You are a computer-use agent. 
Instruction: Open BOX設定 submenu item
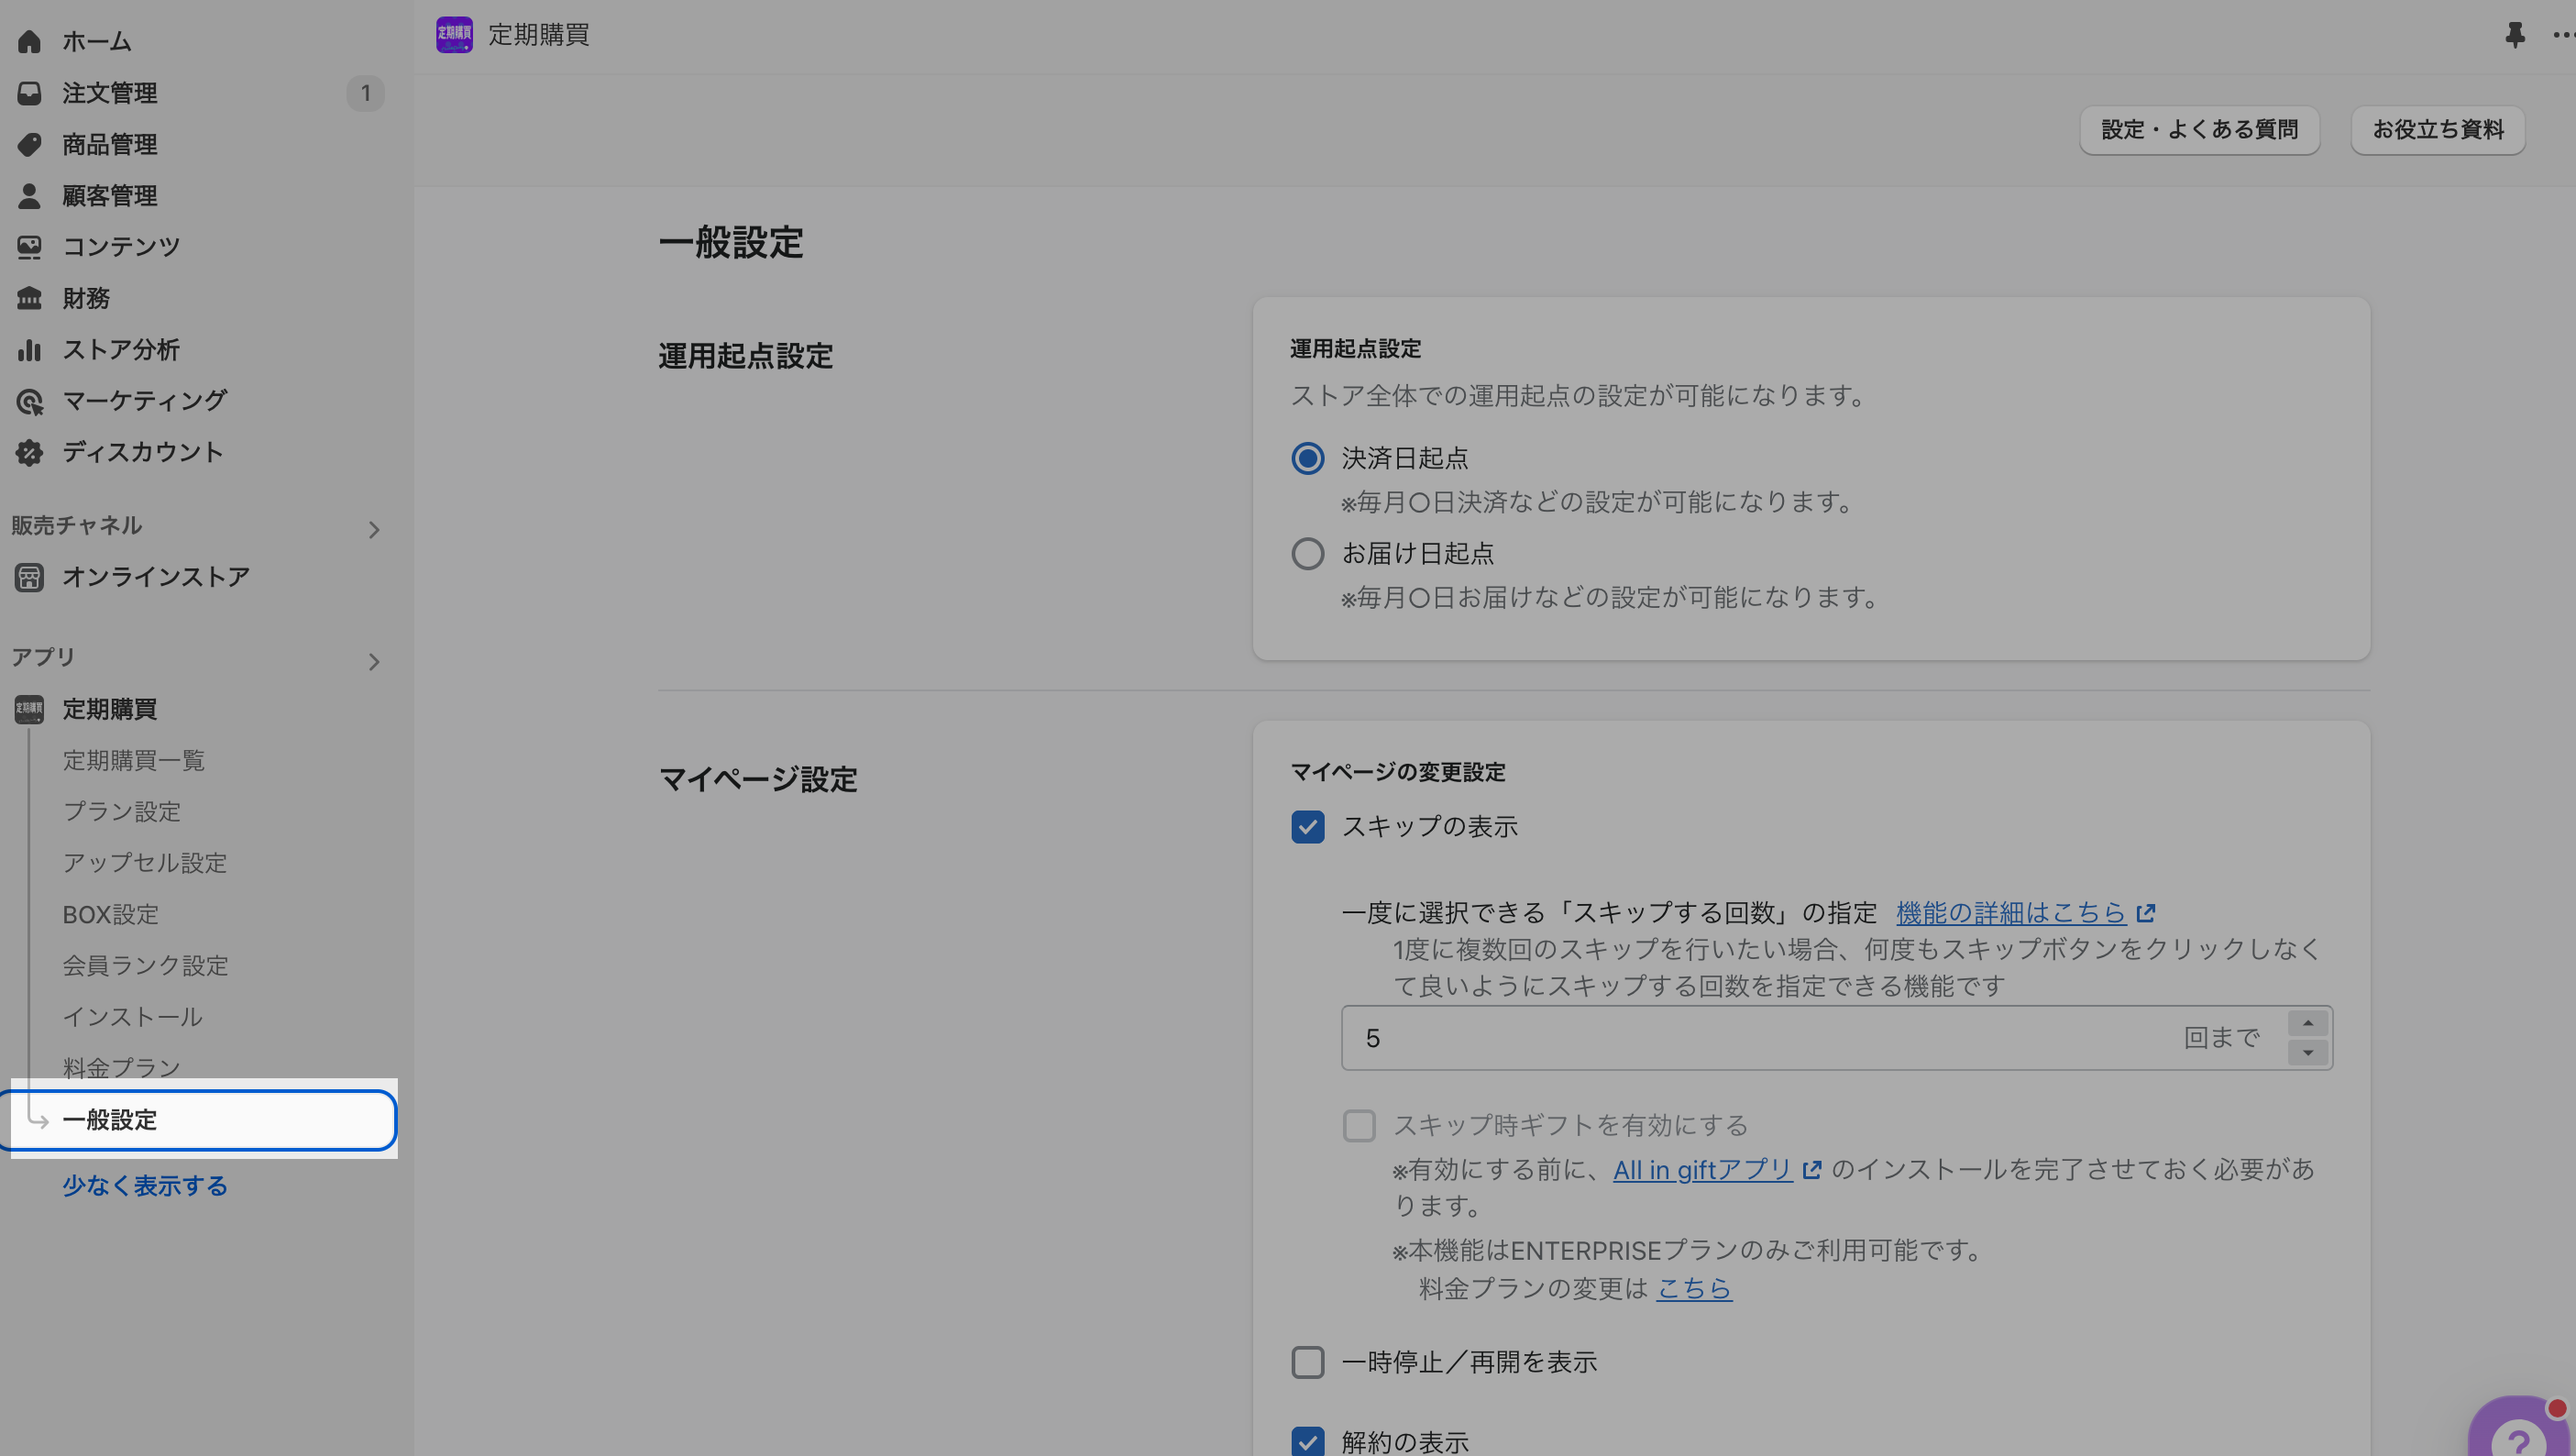(111, 914)
